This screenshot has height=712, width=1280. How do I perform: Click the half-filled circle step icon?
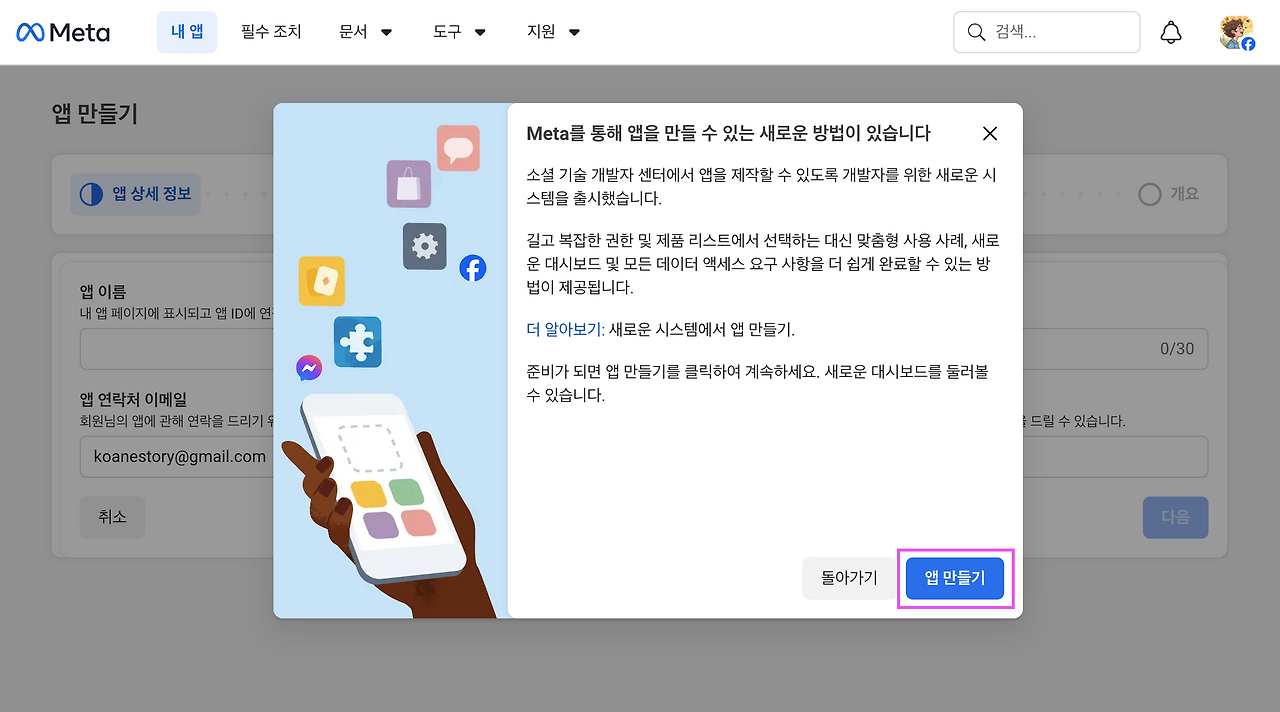pyautogui.click(x=91, y=194)
